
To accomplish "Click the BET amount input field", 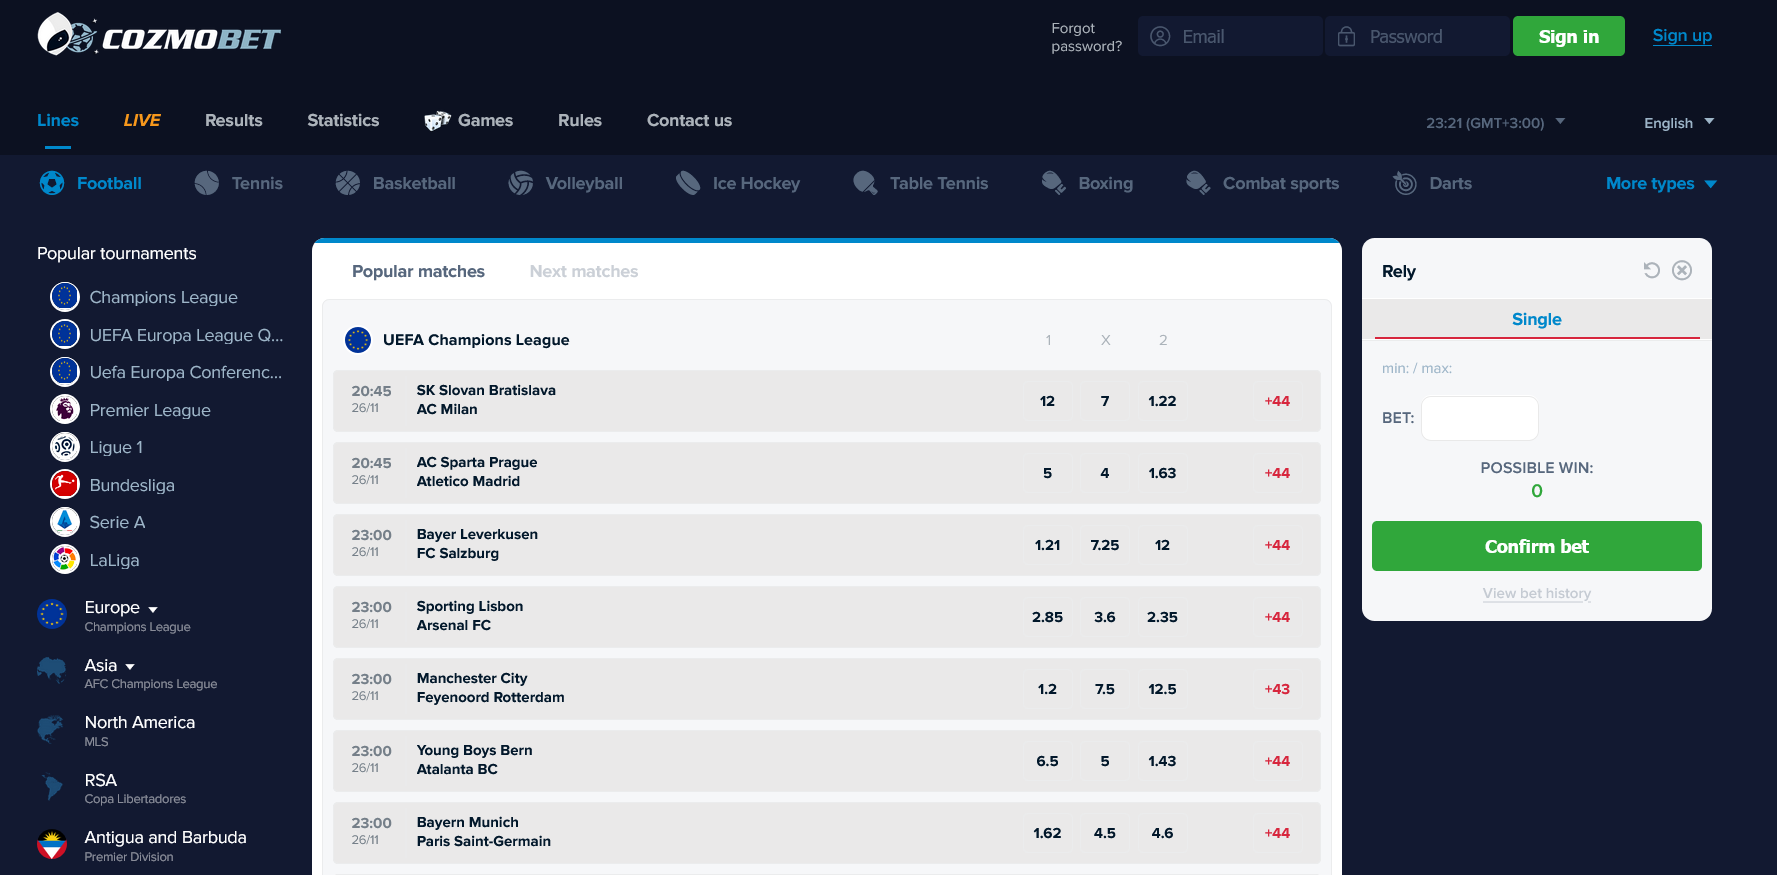I will (x=1479, y=418).
